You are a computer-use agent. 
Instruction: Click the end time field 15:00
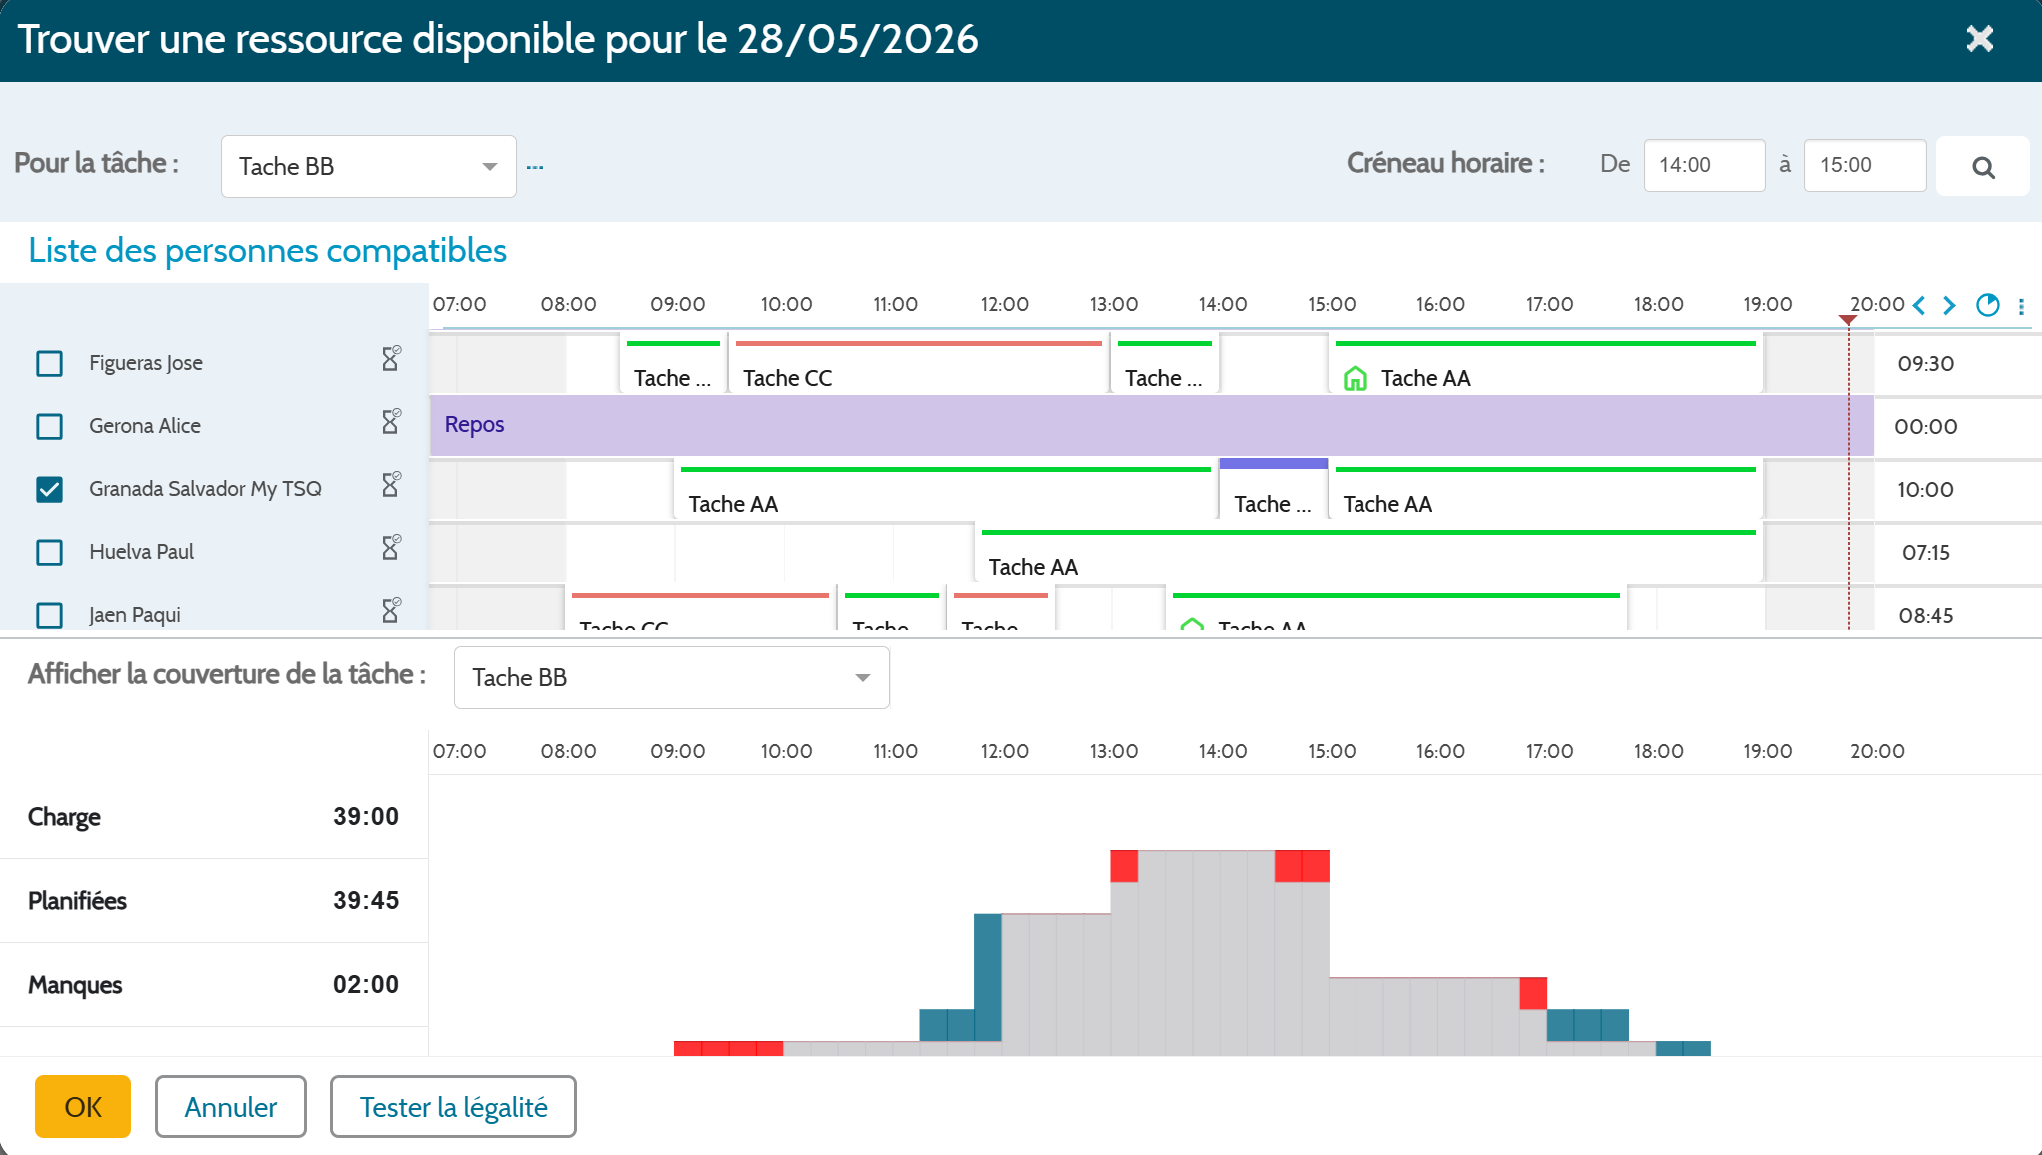pyautogui.click(x=1864, y=165)
